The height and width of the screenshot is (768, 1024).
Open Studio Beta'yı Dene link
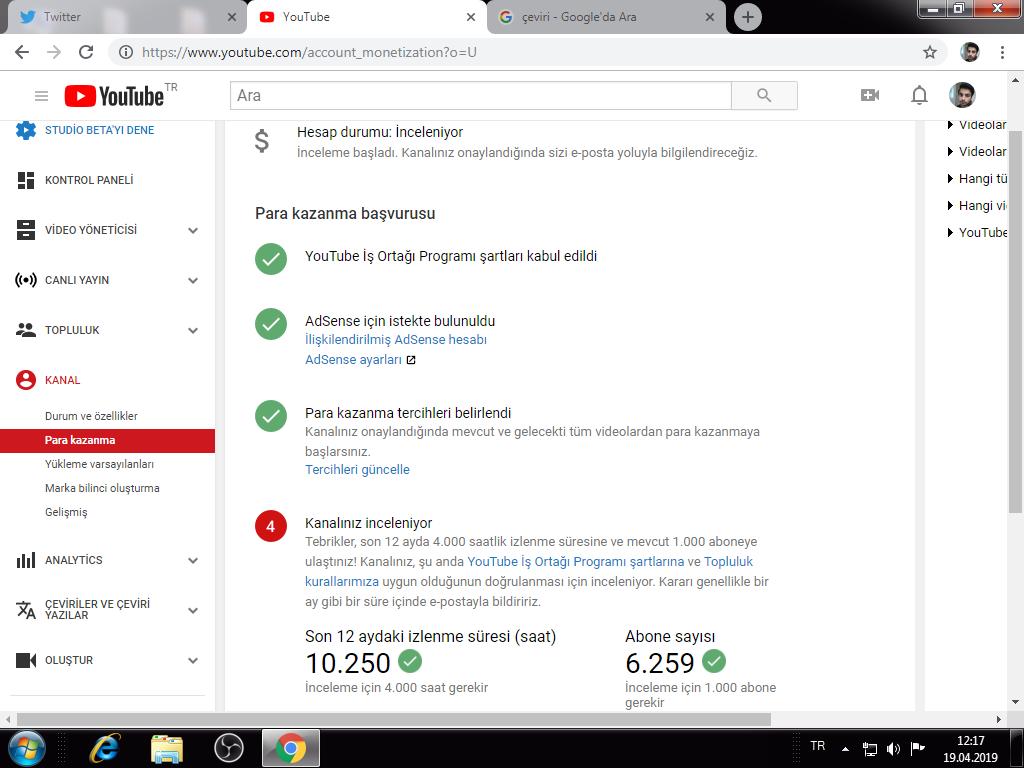pos(99,130)
